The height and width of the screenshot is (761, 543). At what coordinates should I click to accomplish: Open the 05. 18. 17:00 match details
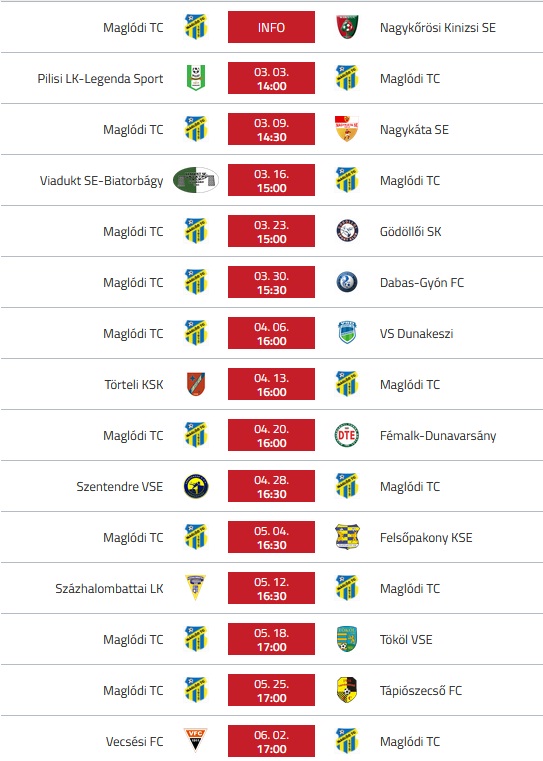coord(271,639)
